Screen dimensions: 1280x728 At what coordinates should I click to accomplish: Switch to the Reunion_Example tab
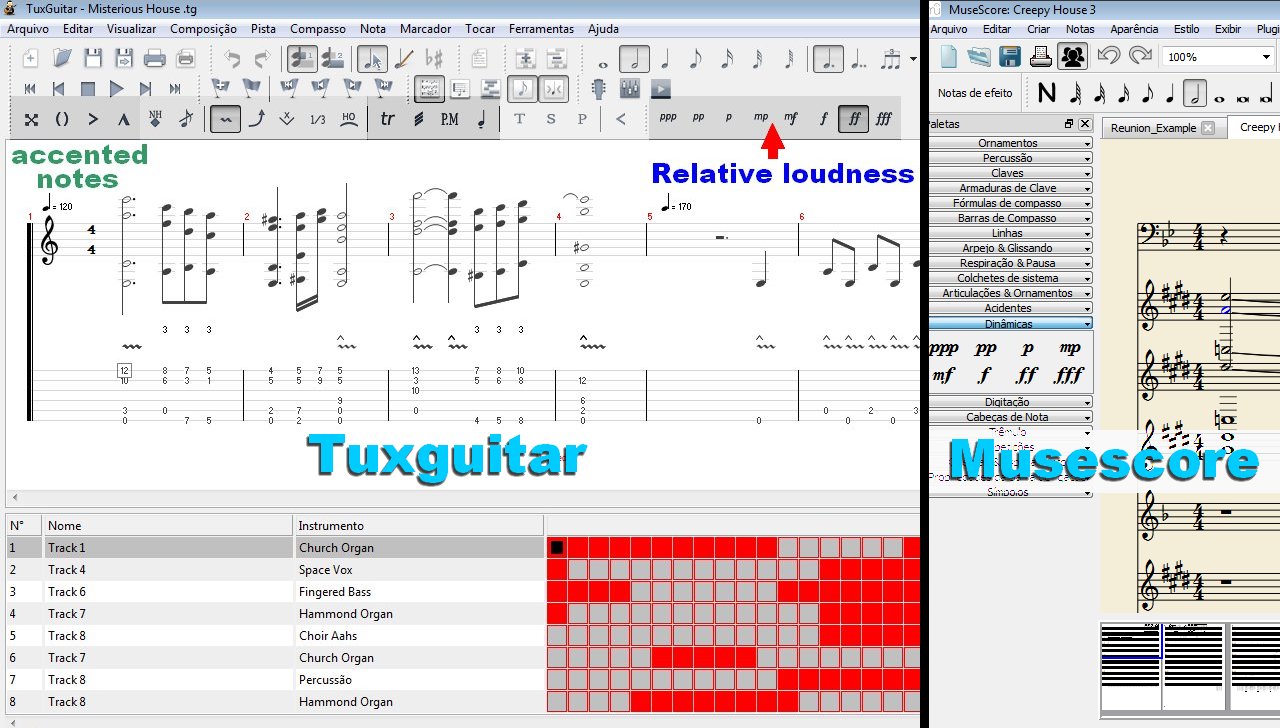coord(1152,128)
